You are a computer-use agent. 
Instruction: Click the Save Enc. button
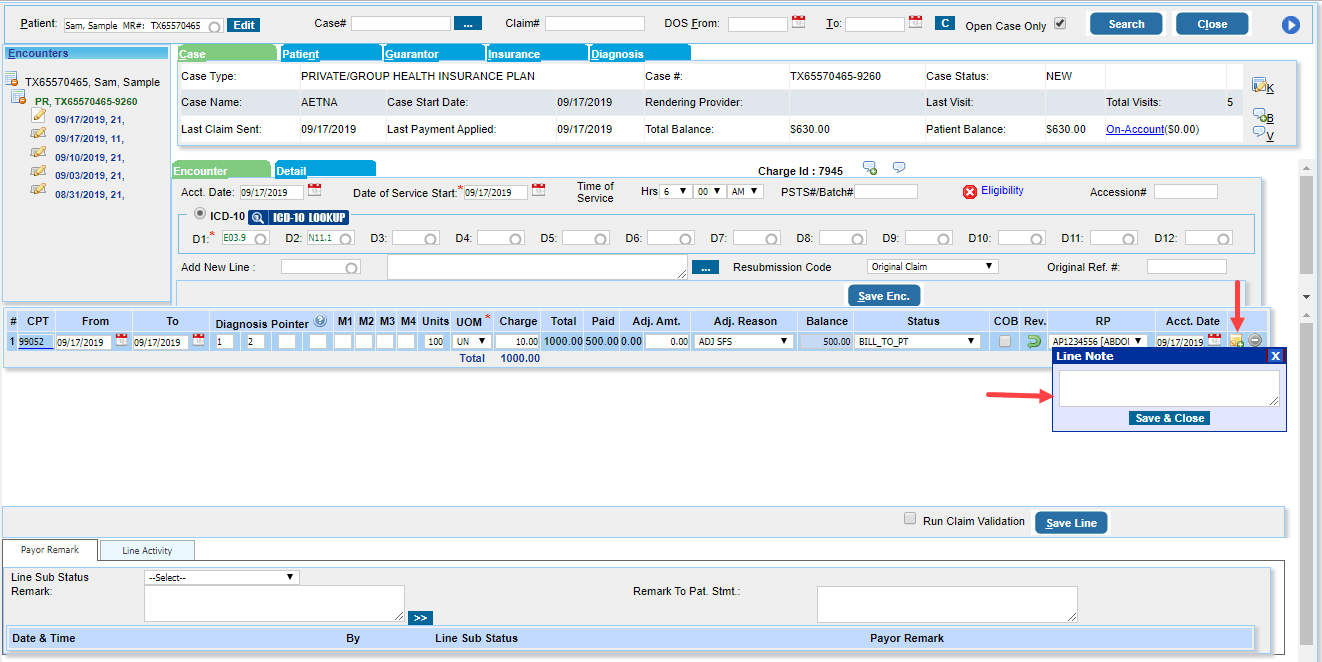884,296
